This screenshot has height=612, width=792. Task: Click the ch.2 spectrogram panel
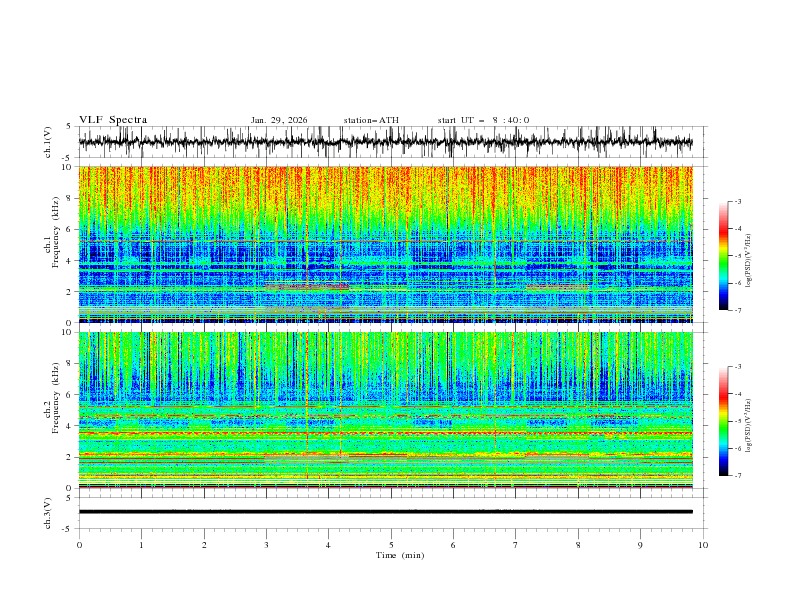(x=385, y=410)
